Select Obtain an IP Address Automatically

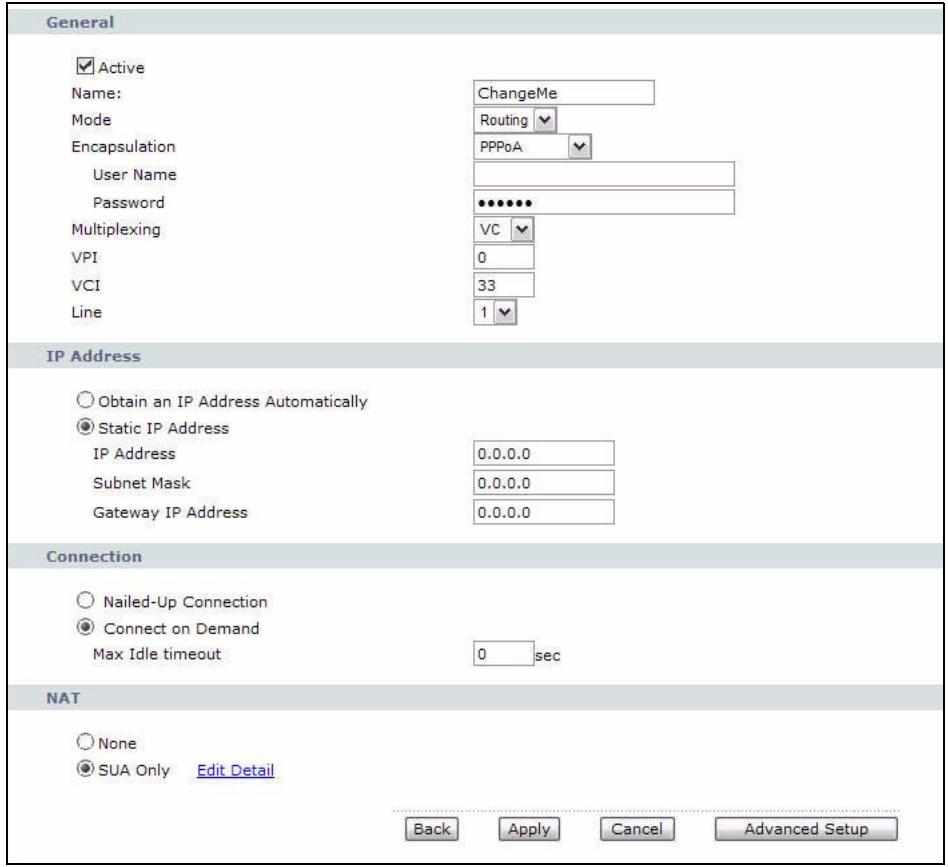(x=85, y=400)
